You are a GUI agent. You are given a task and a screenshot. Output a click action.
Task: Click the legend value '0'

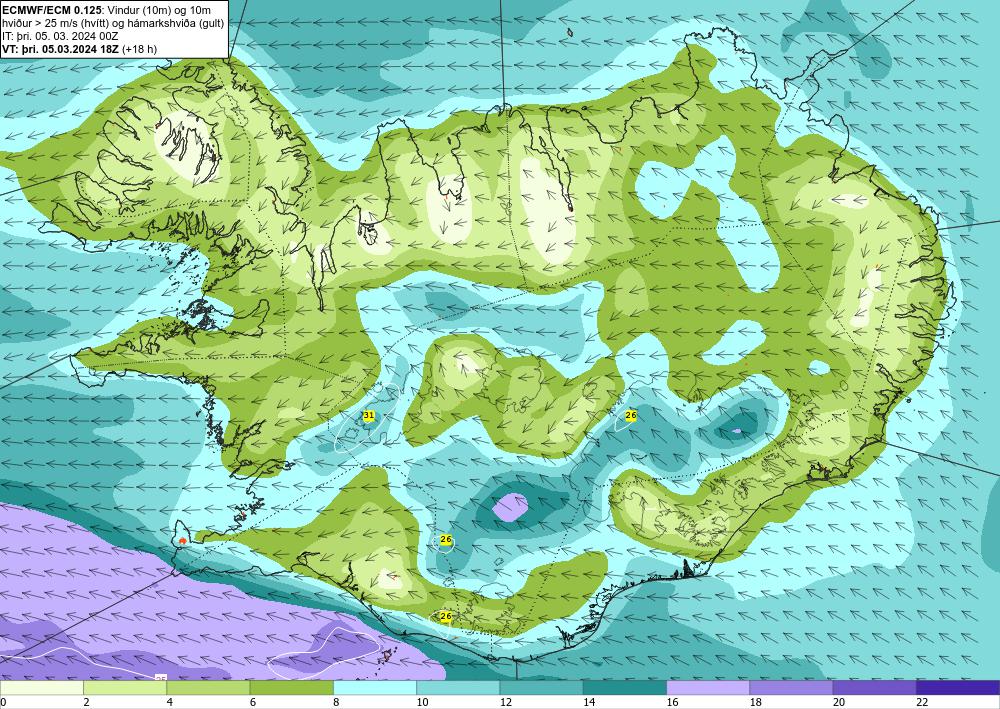click(x=3, y=702)
